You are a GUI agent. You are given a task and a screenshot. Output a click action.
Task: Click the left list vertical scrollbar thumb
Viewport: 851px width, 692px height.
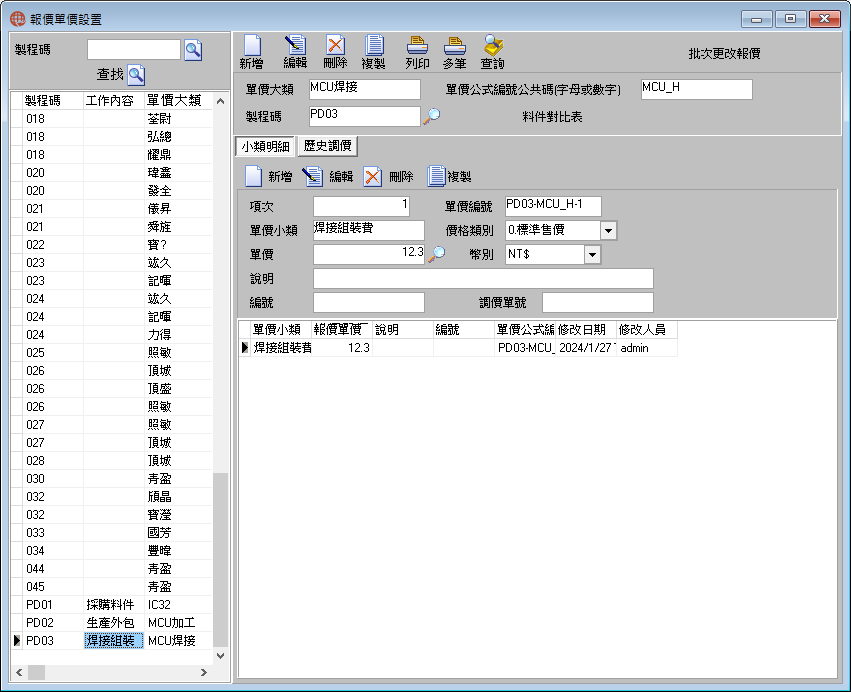pyautogui.click(x=220, y=559)
